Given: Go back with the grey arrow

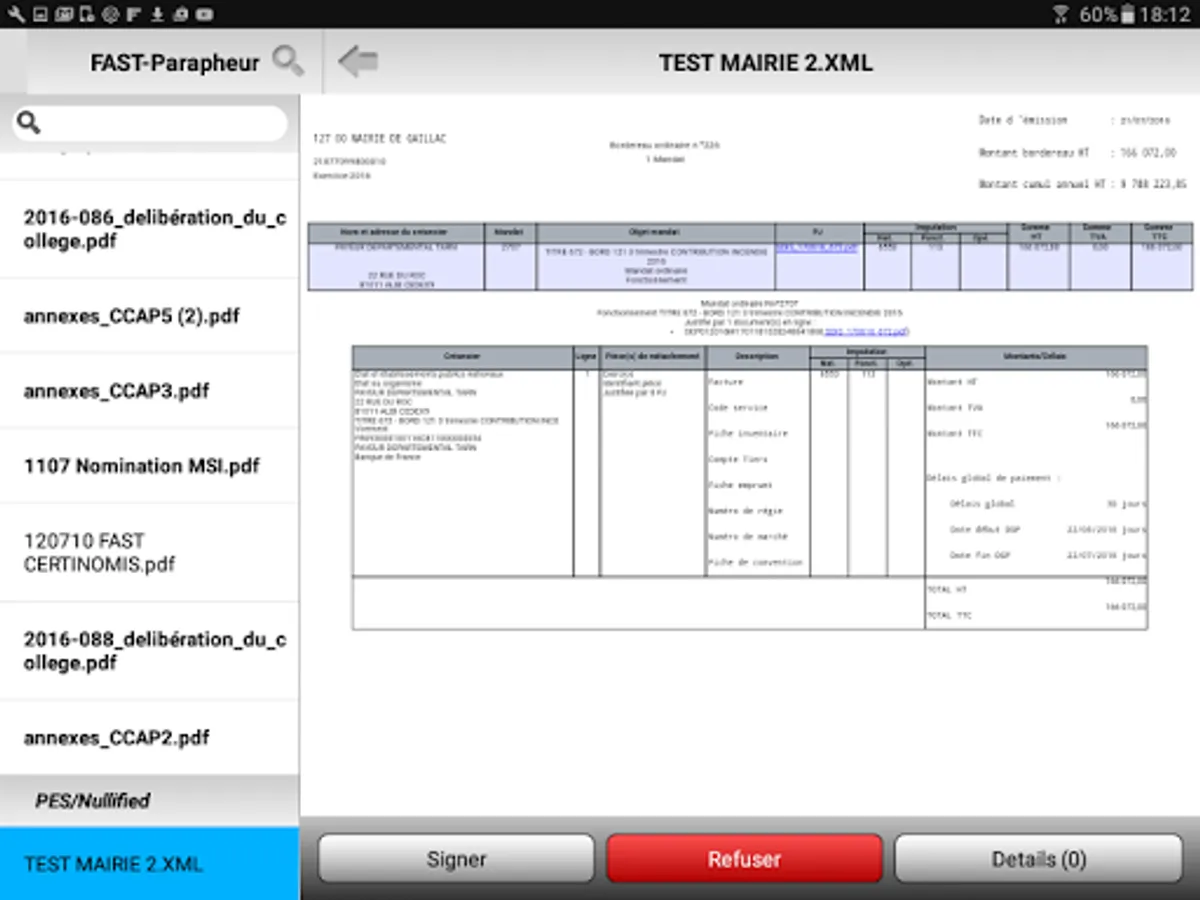Looking at the screenshot, I should pos(358,62).
